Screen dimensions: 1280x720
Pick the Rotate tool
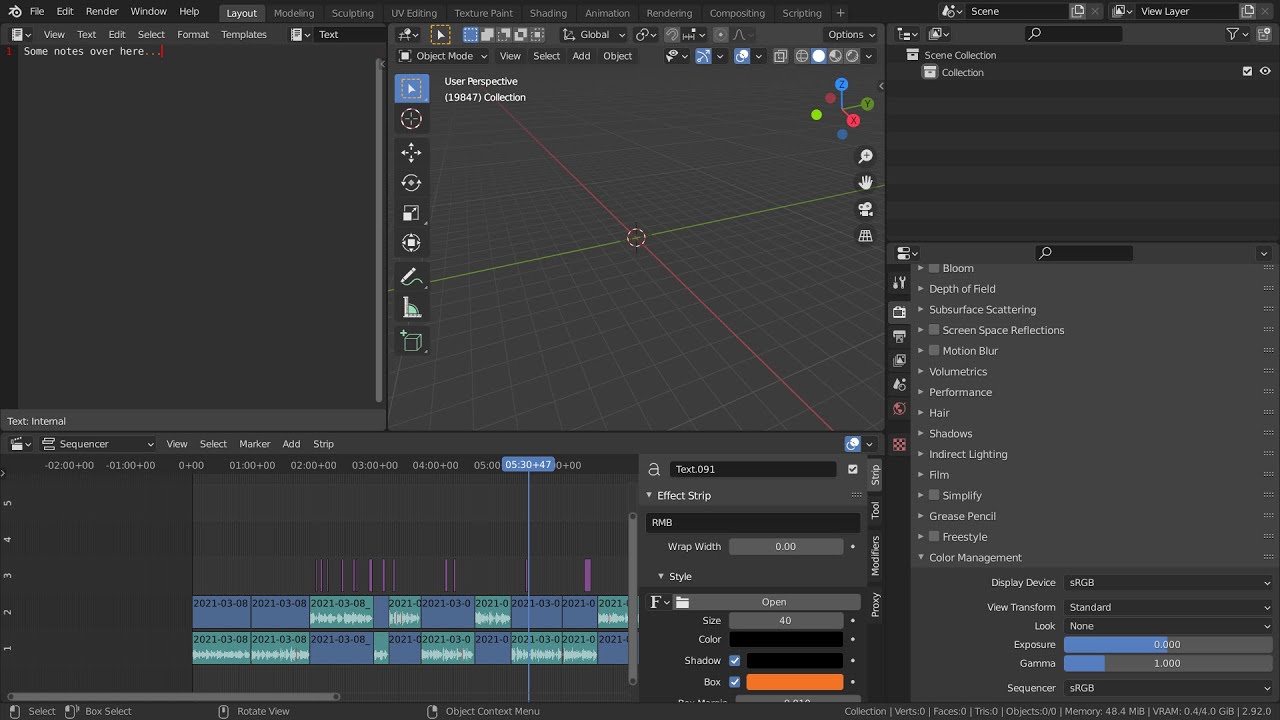pyautogui.click(x=411, y=182)
